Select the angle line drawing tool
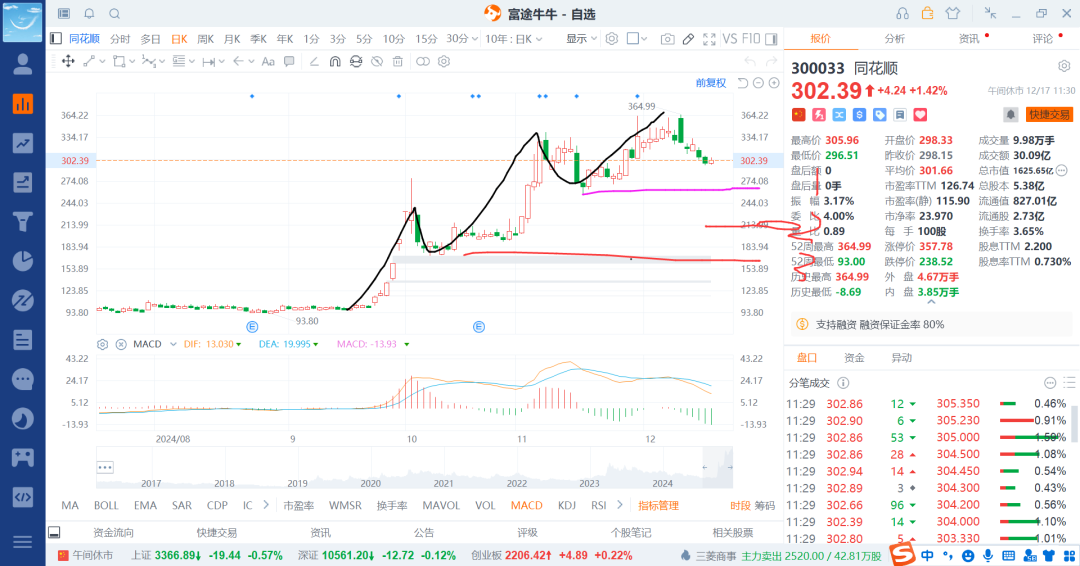Image resolution: width=1080 pixels, height=566 pixels. point(314,61)
